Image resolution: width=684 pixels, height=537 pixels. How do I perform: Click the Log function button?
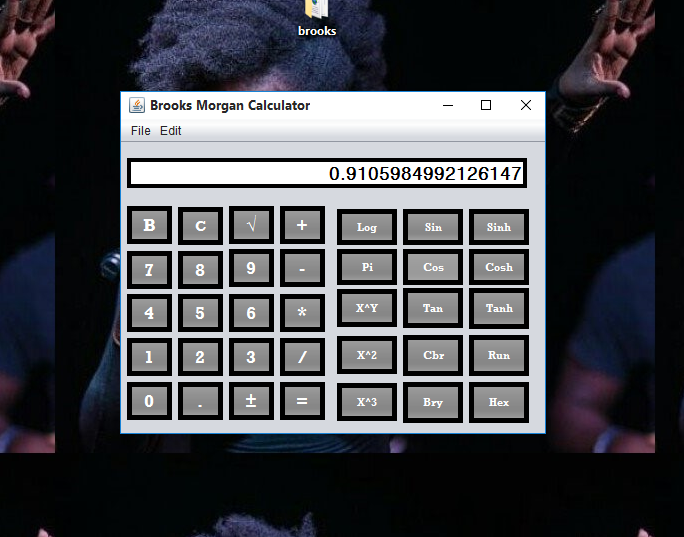(x=367, y=227)
